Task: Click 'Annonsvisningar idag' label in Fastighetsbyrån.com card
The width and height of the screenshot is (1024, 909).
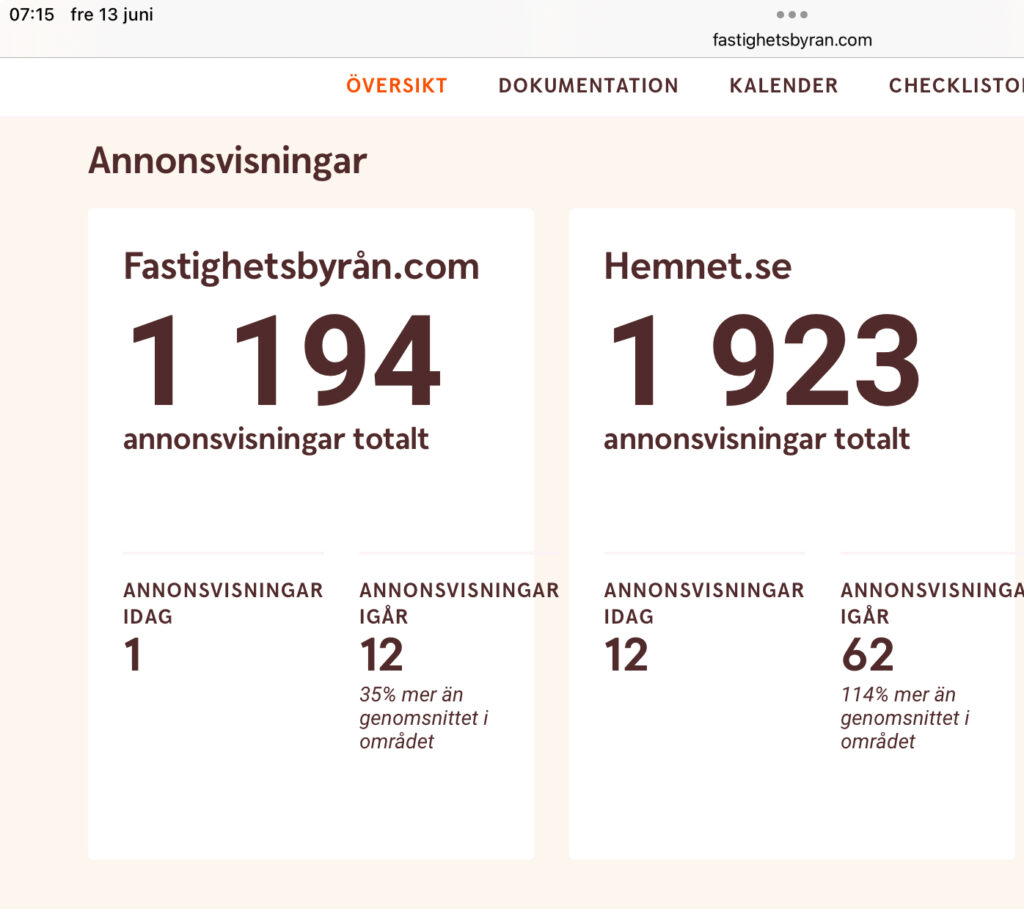Action: 223,603
